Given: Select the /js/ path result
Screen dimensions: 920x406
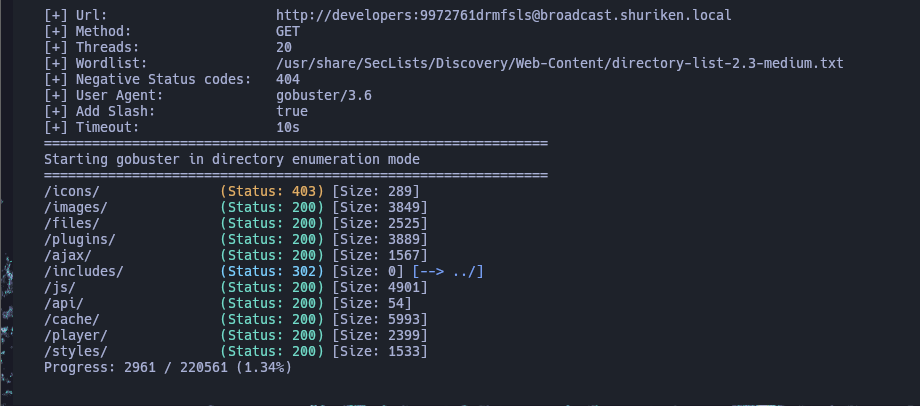Looking at the screenshot, I should coord(60,287).
